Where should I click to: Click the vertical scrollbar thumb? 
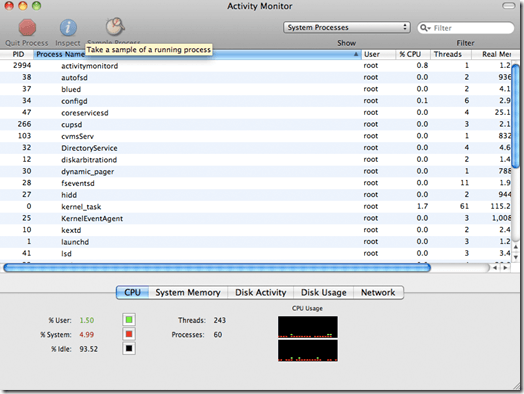516,116
